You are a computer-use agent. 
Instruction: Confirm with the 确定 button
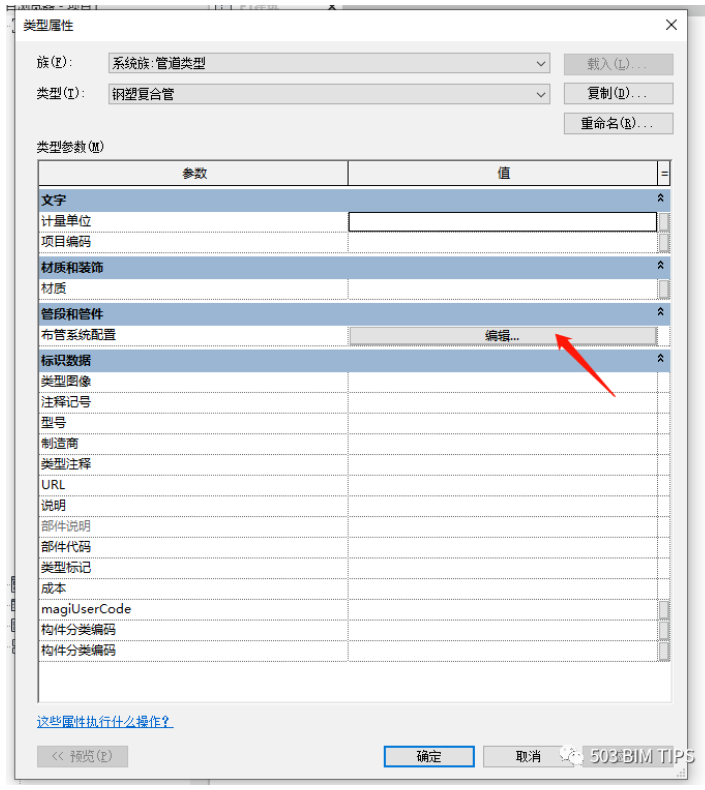coord(429,756)
